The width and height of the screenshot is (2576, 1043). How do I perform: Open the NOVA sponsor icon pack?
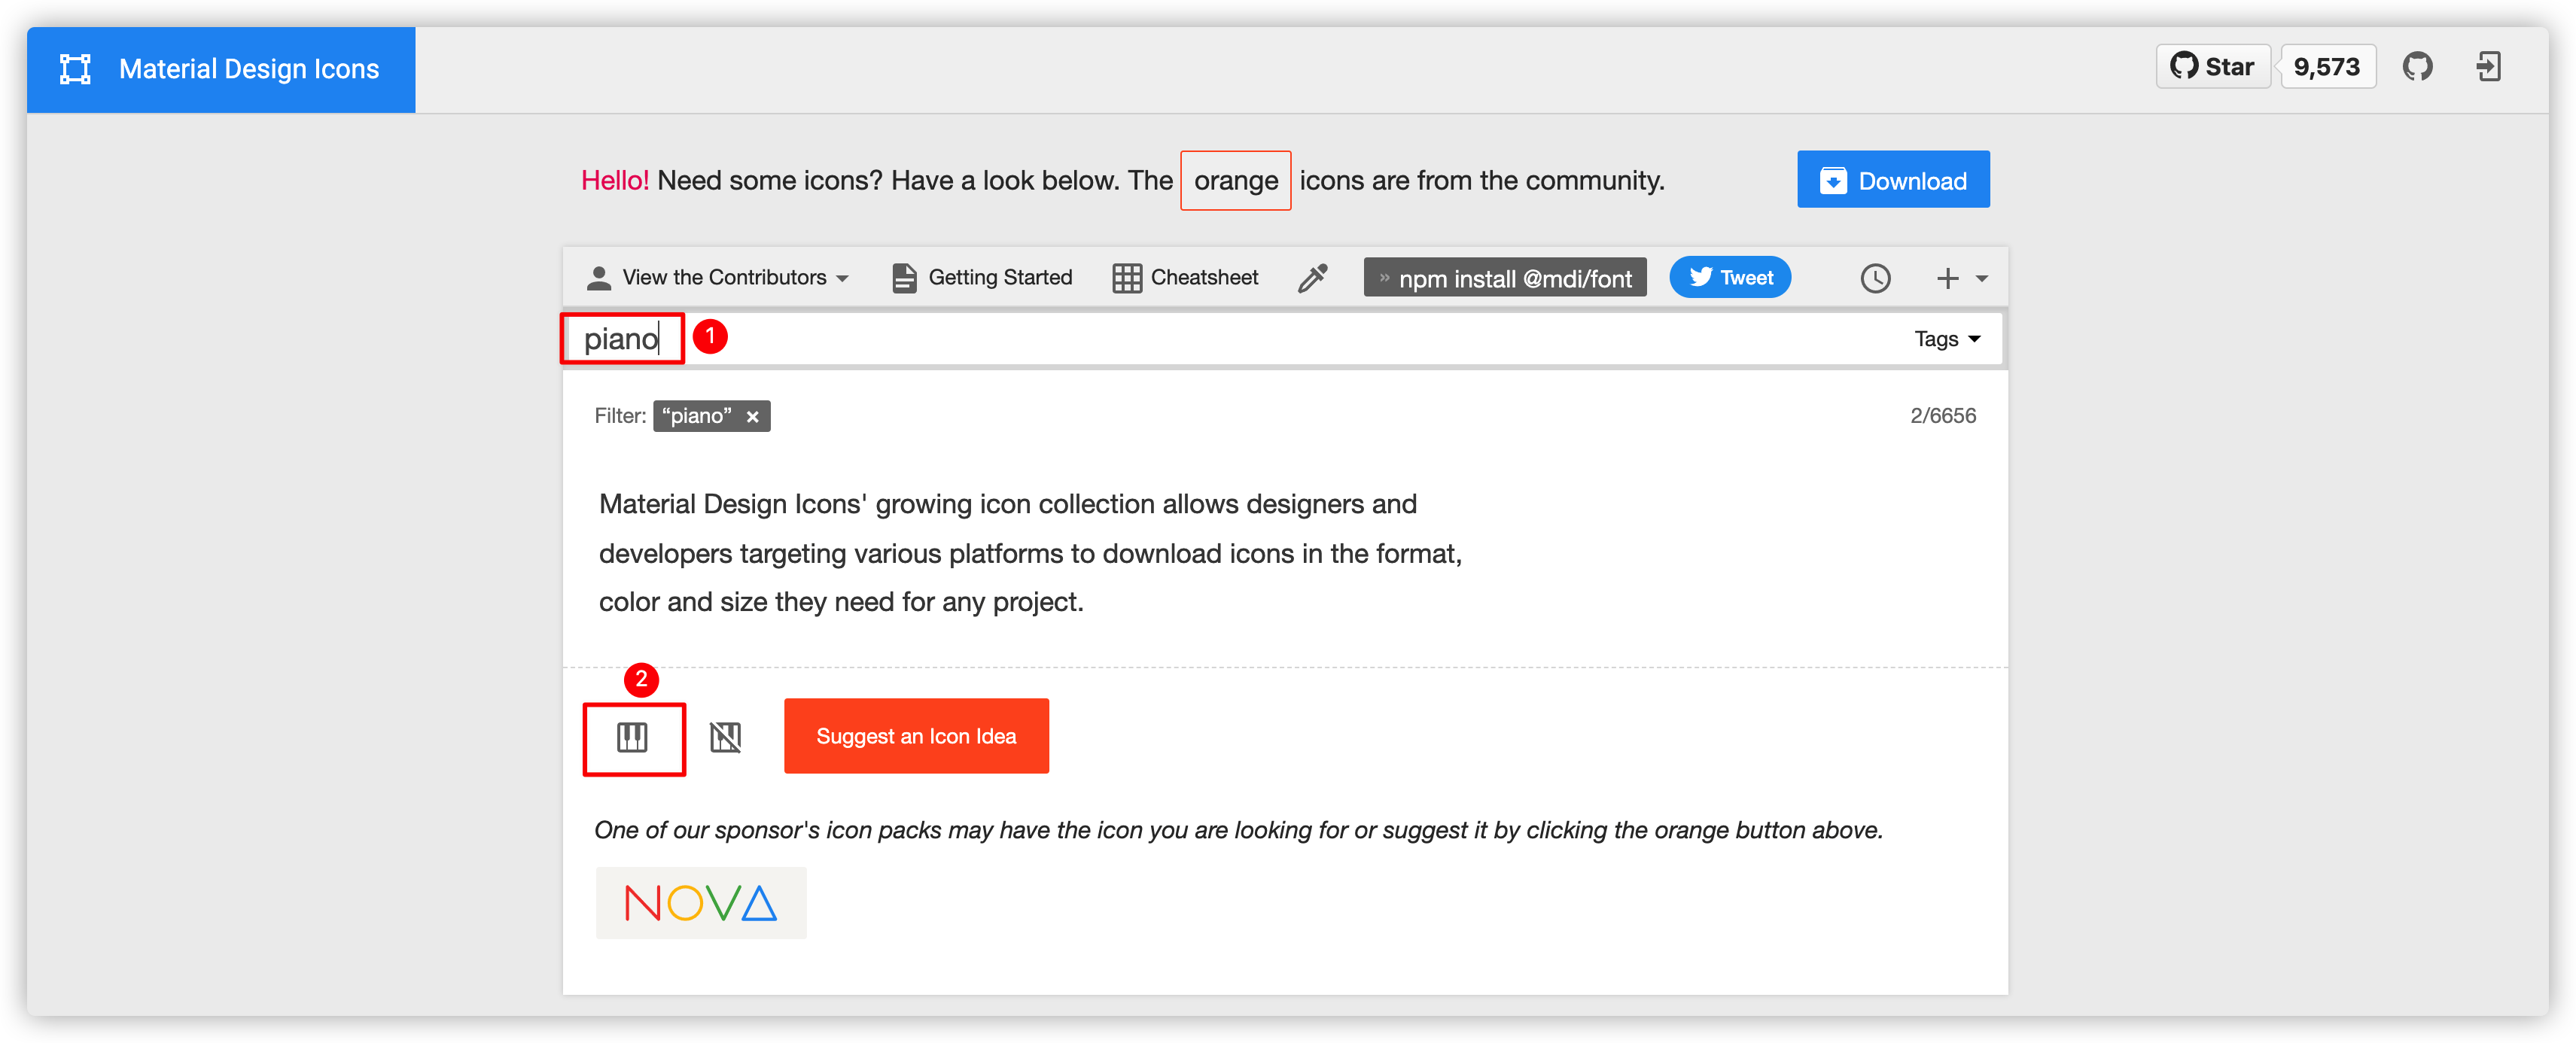pyautogui.click(x=701, y=903)
